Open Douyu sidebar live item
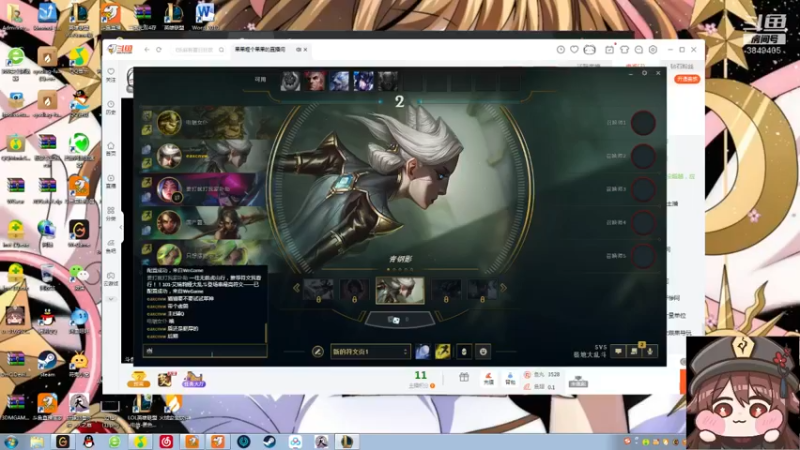 coord(111,182)
